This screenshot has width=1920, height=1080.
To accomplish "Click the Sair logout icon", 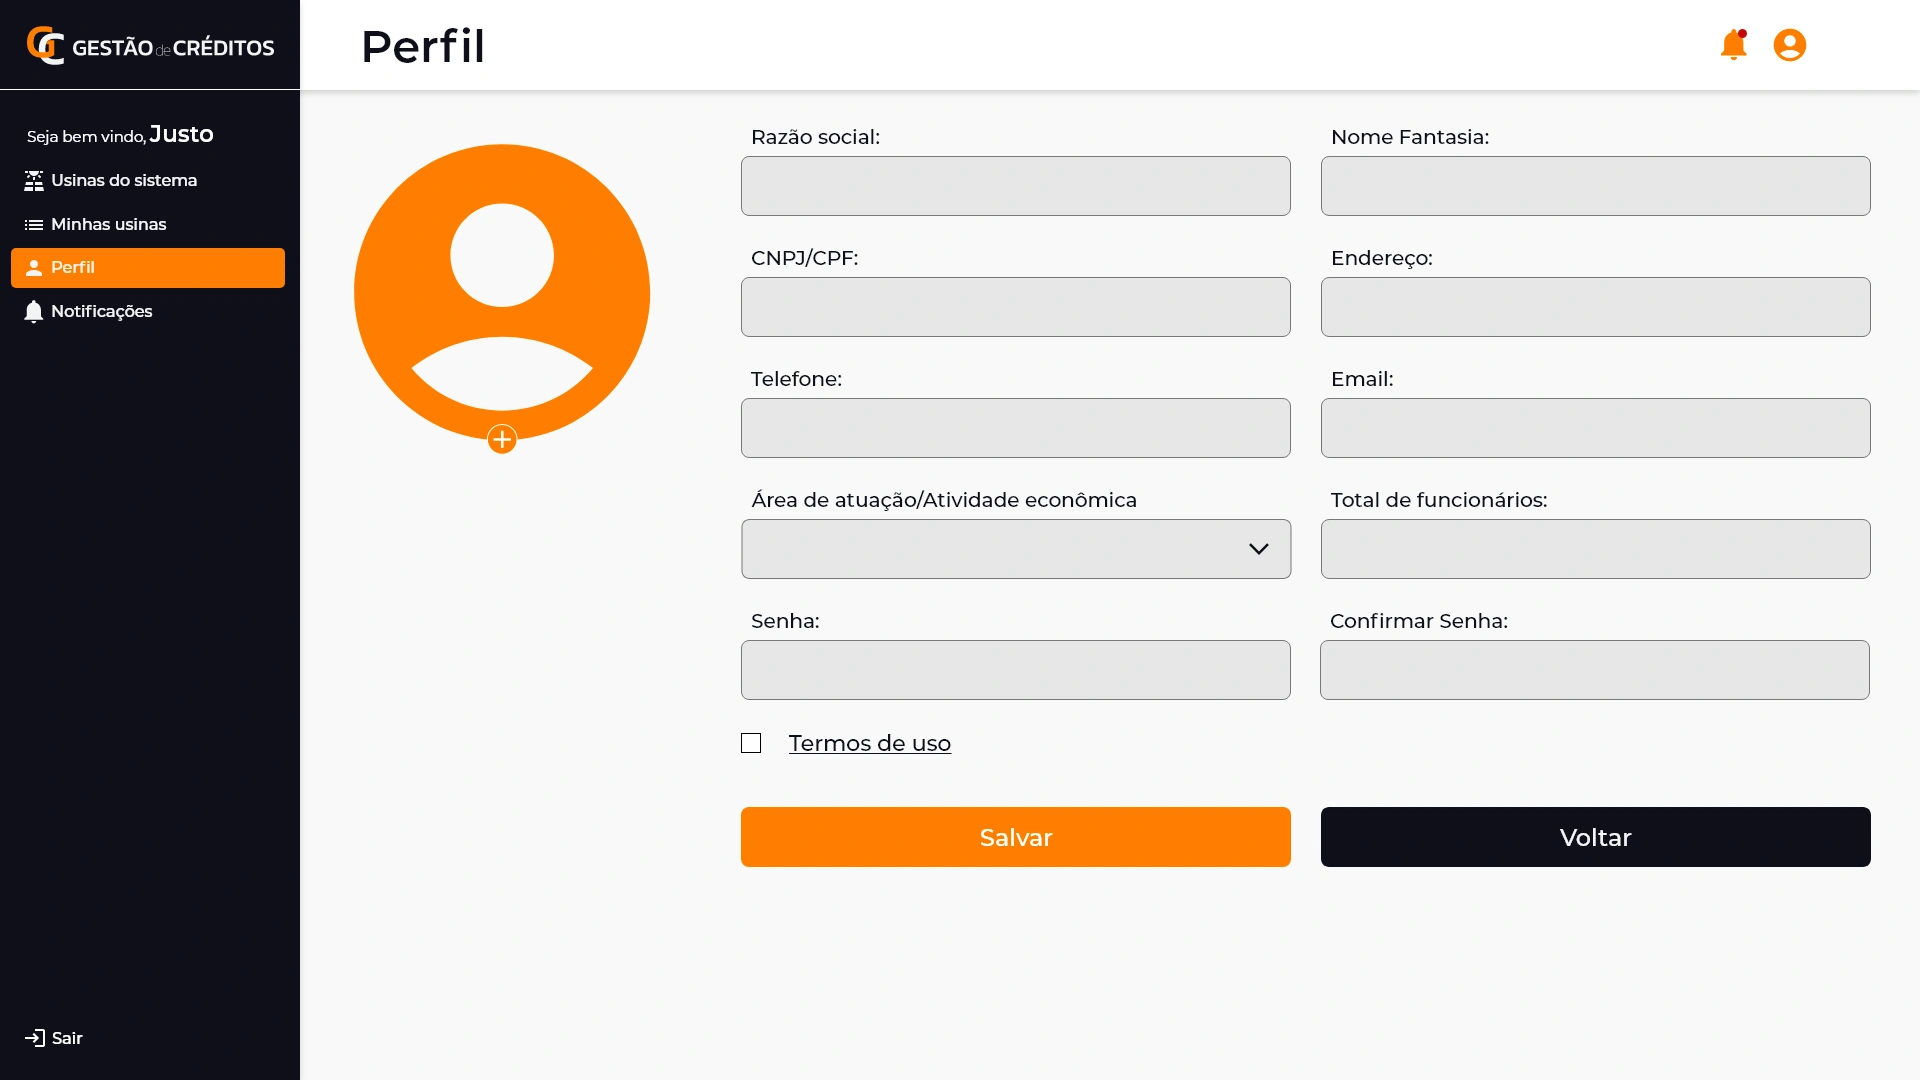I will click(x=35, y=1038).
